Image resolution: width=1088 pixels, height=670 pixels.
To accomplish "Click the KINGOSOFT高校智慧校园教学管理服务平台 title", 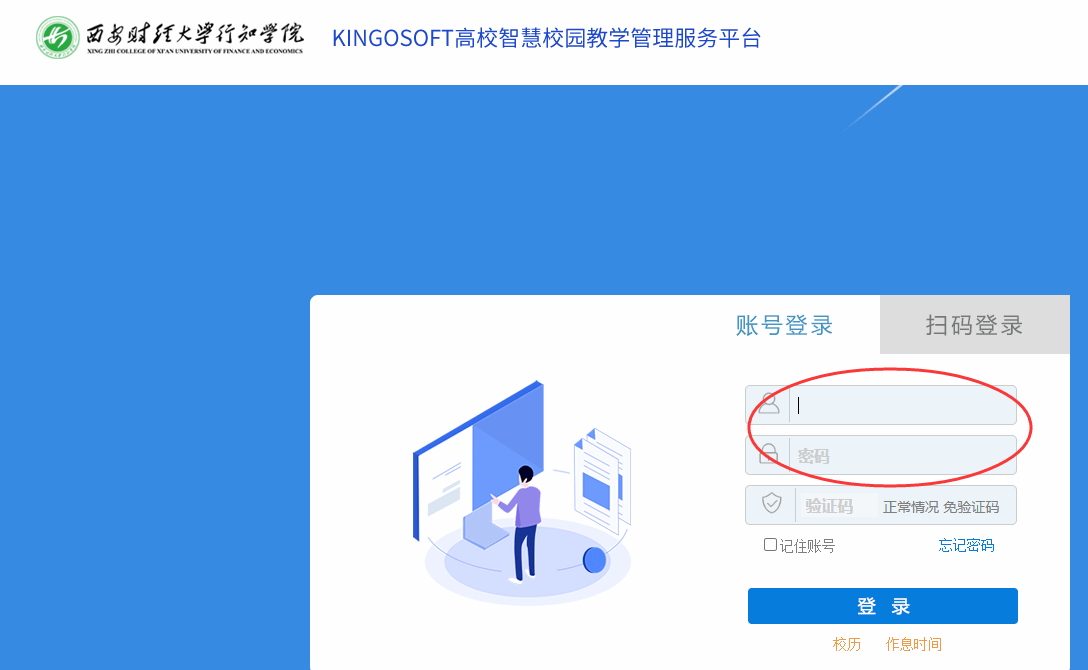I will 546,38.
